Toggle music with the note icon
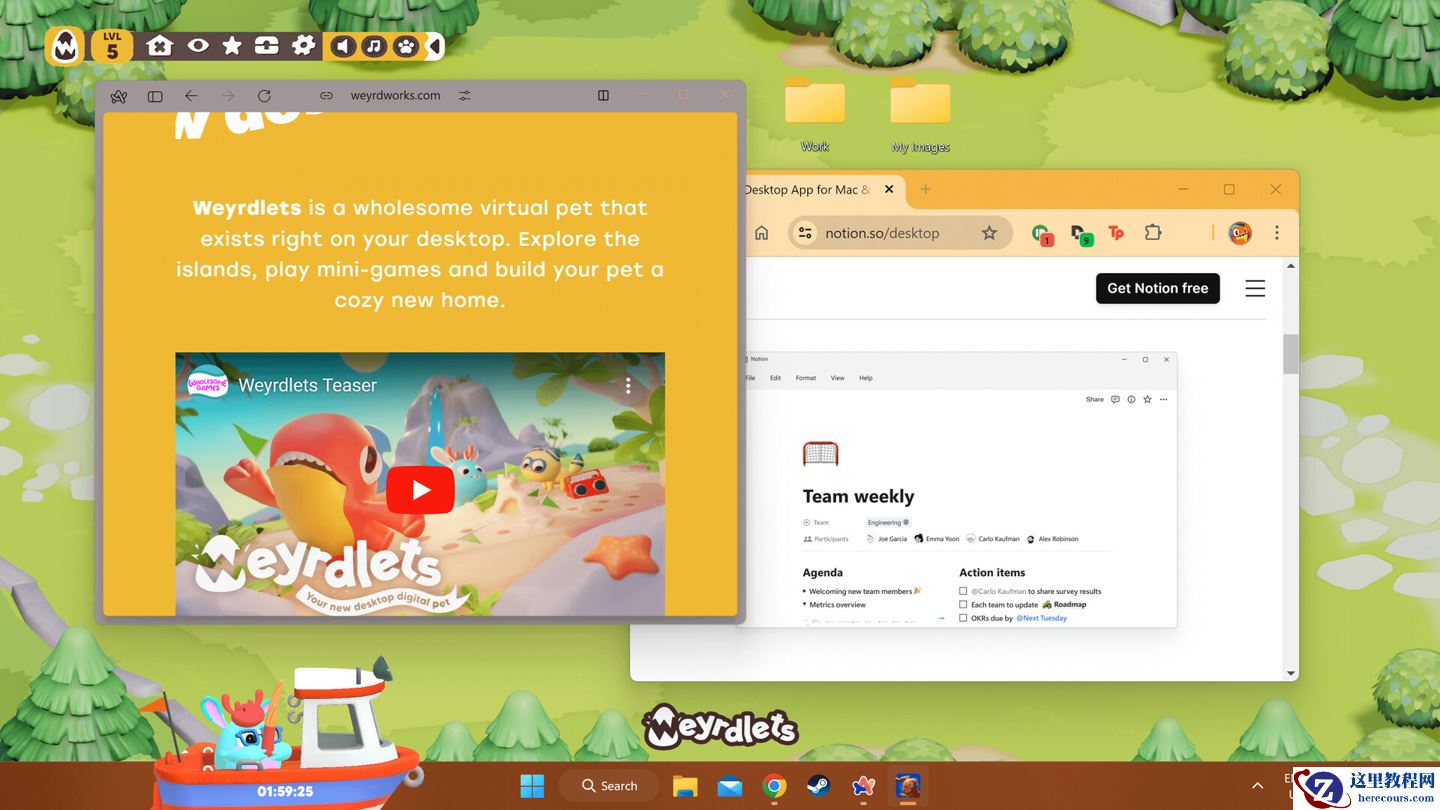1440x810 pixels. (374, 46)
